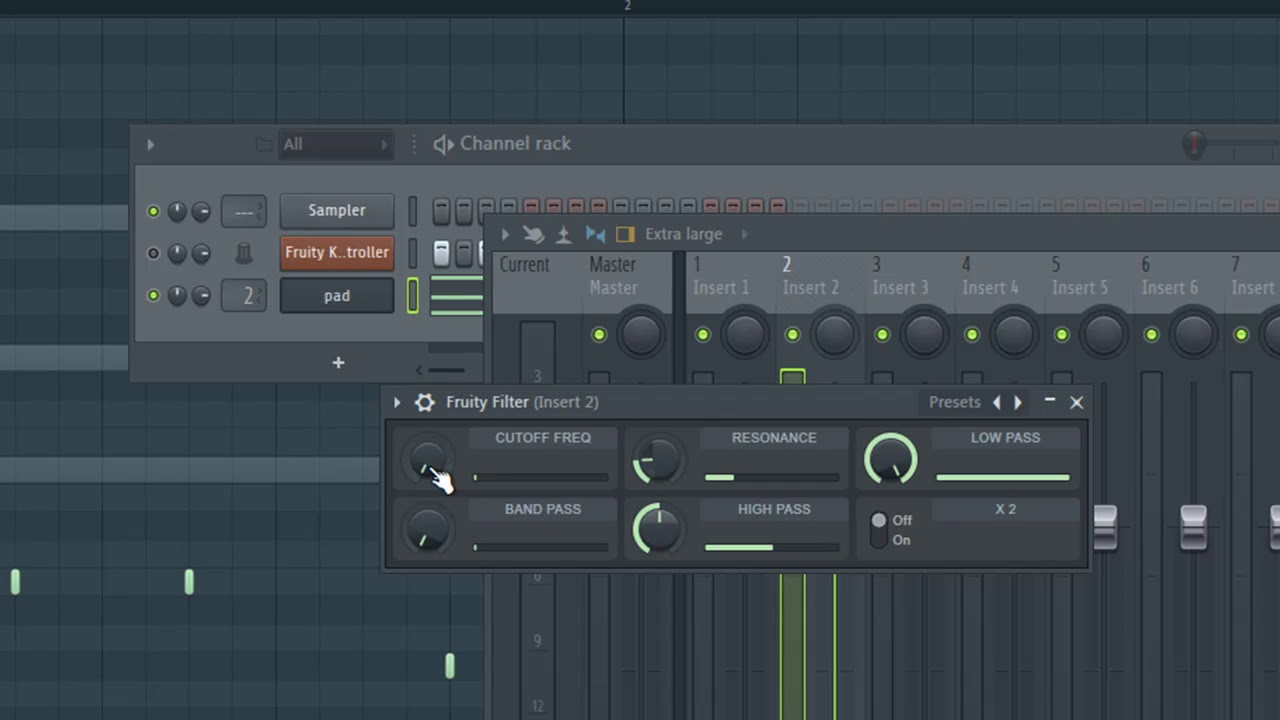Screen dimensions: 1280x720
Task: Select the Master mixer track
Action: 613,276
